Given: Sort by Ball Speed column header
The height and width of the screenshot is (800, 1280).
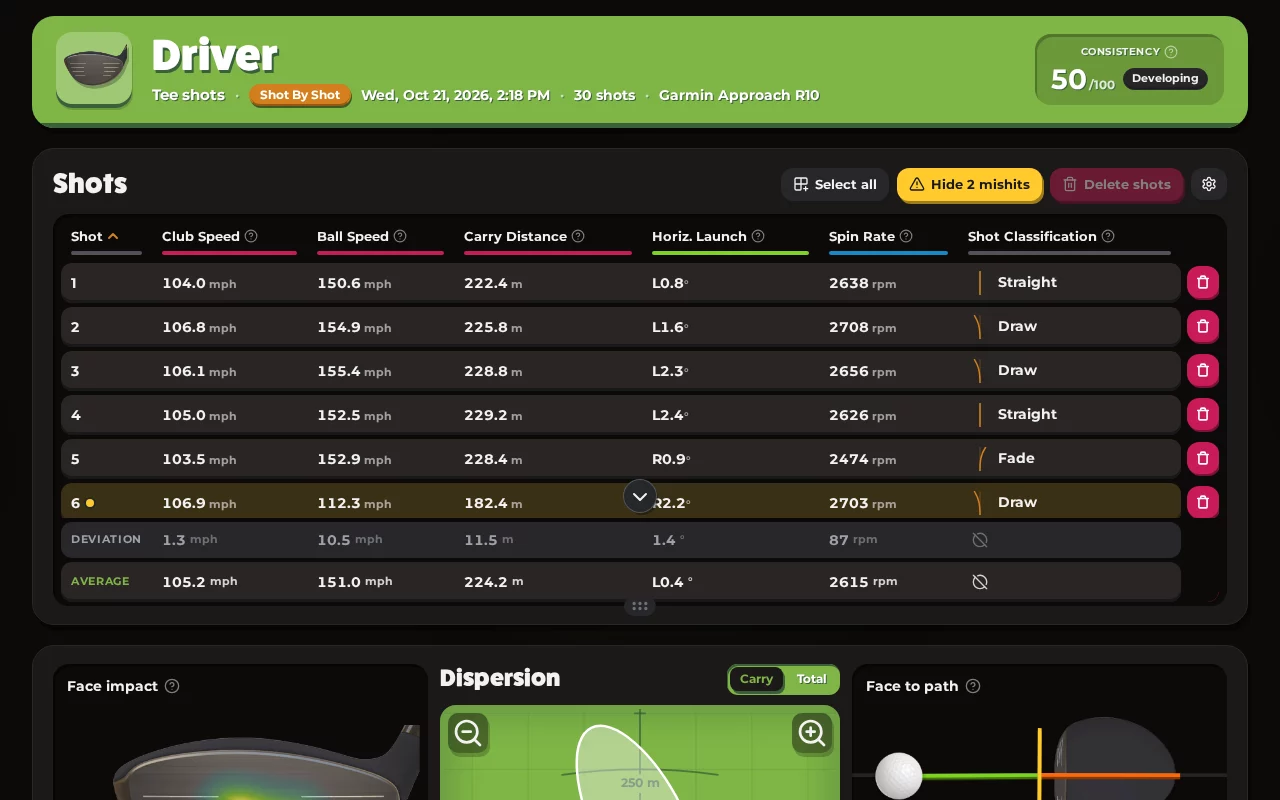Looking at the screenshot, I should click(353, 236).
